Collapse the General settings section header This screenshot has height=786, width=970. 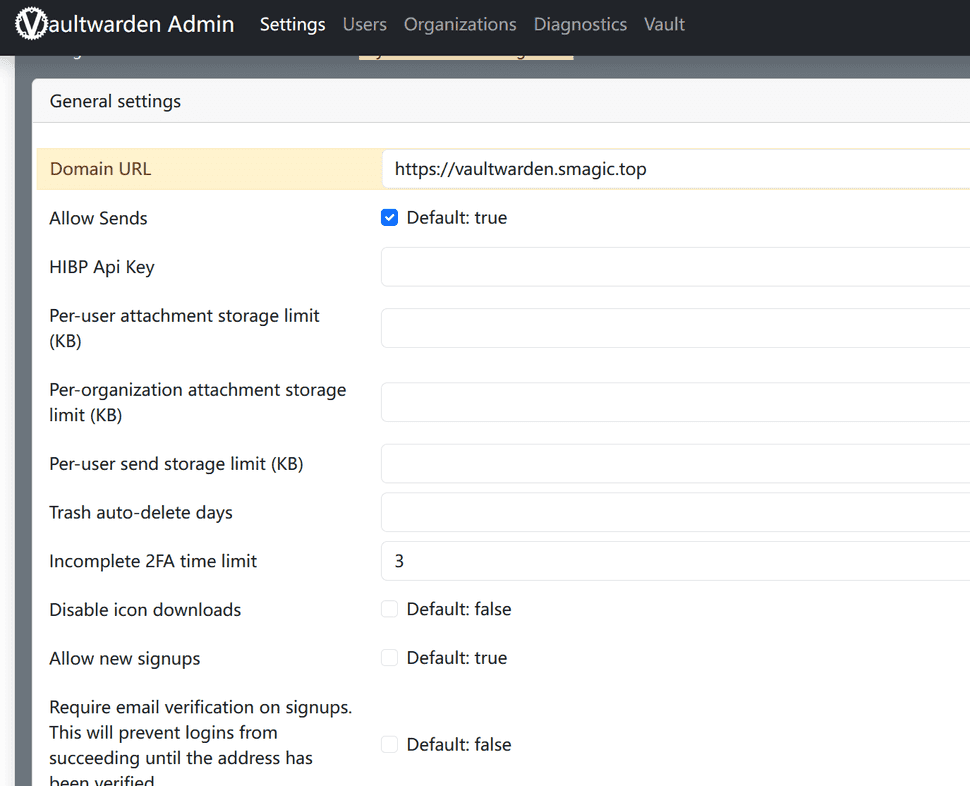tap(501, 101)
